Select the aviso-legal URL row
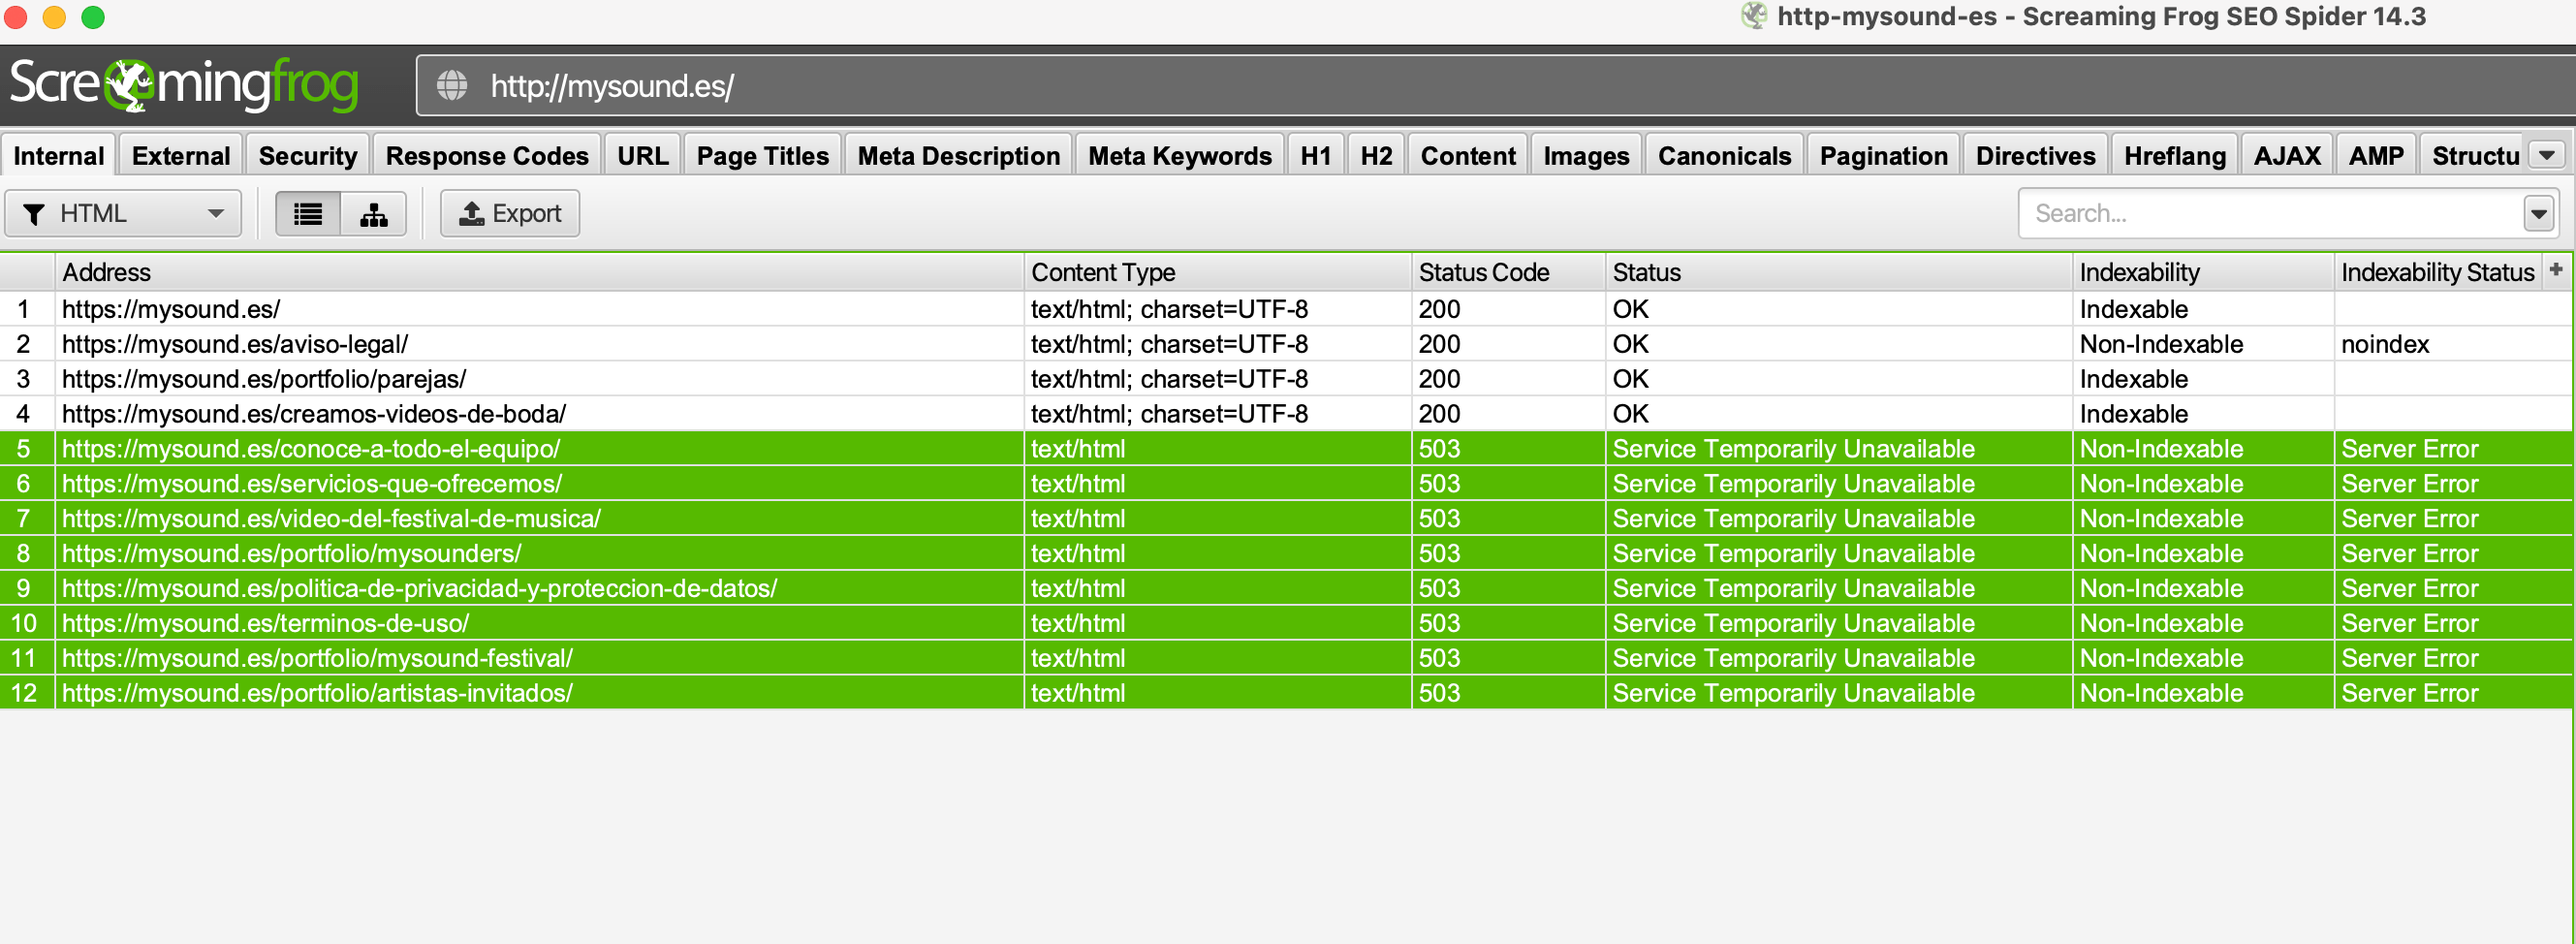This screenshot has width=2576, height=944. pos(1286,344)
